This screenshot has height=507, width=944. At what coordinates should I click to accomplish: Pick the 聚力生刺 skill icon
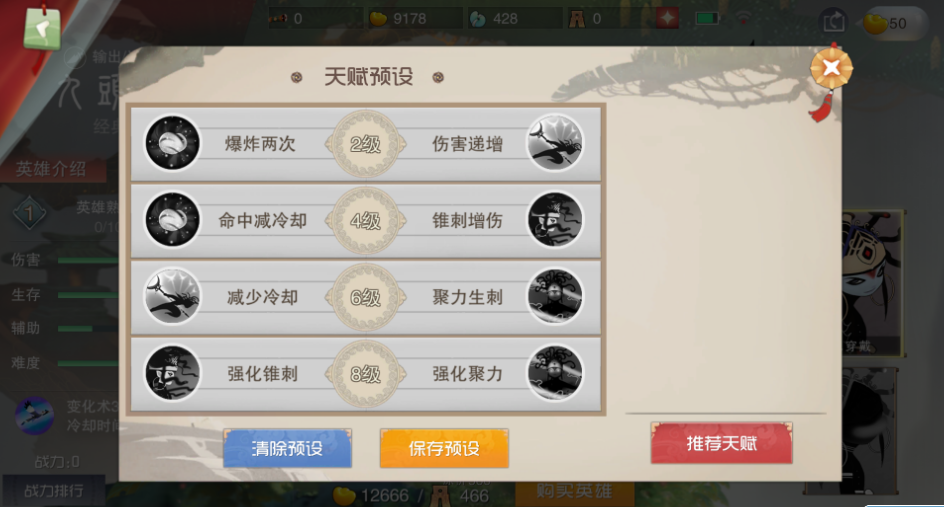click(554, 296)
